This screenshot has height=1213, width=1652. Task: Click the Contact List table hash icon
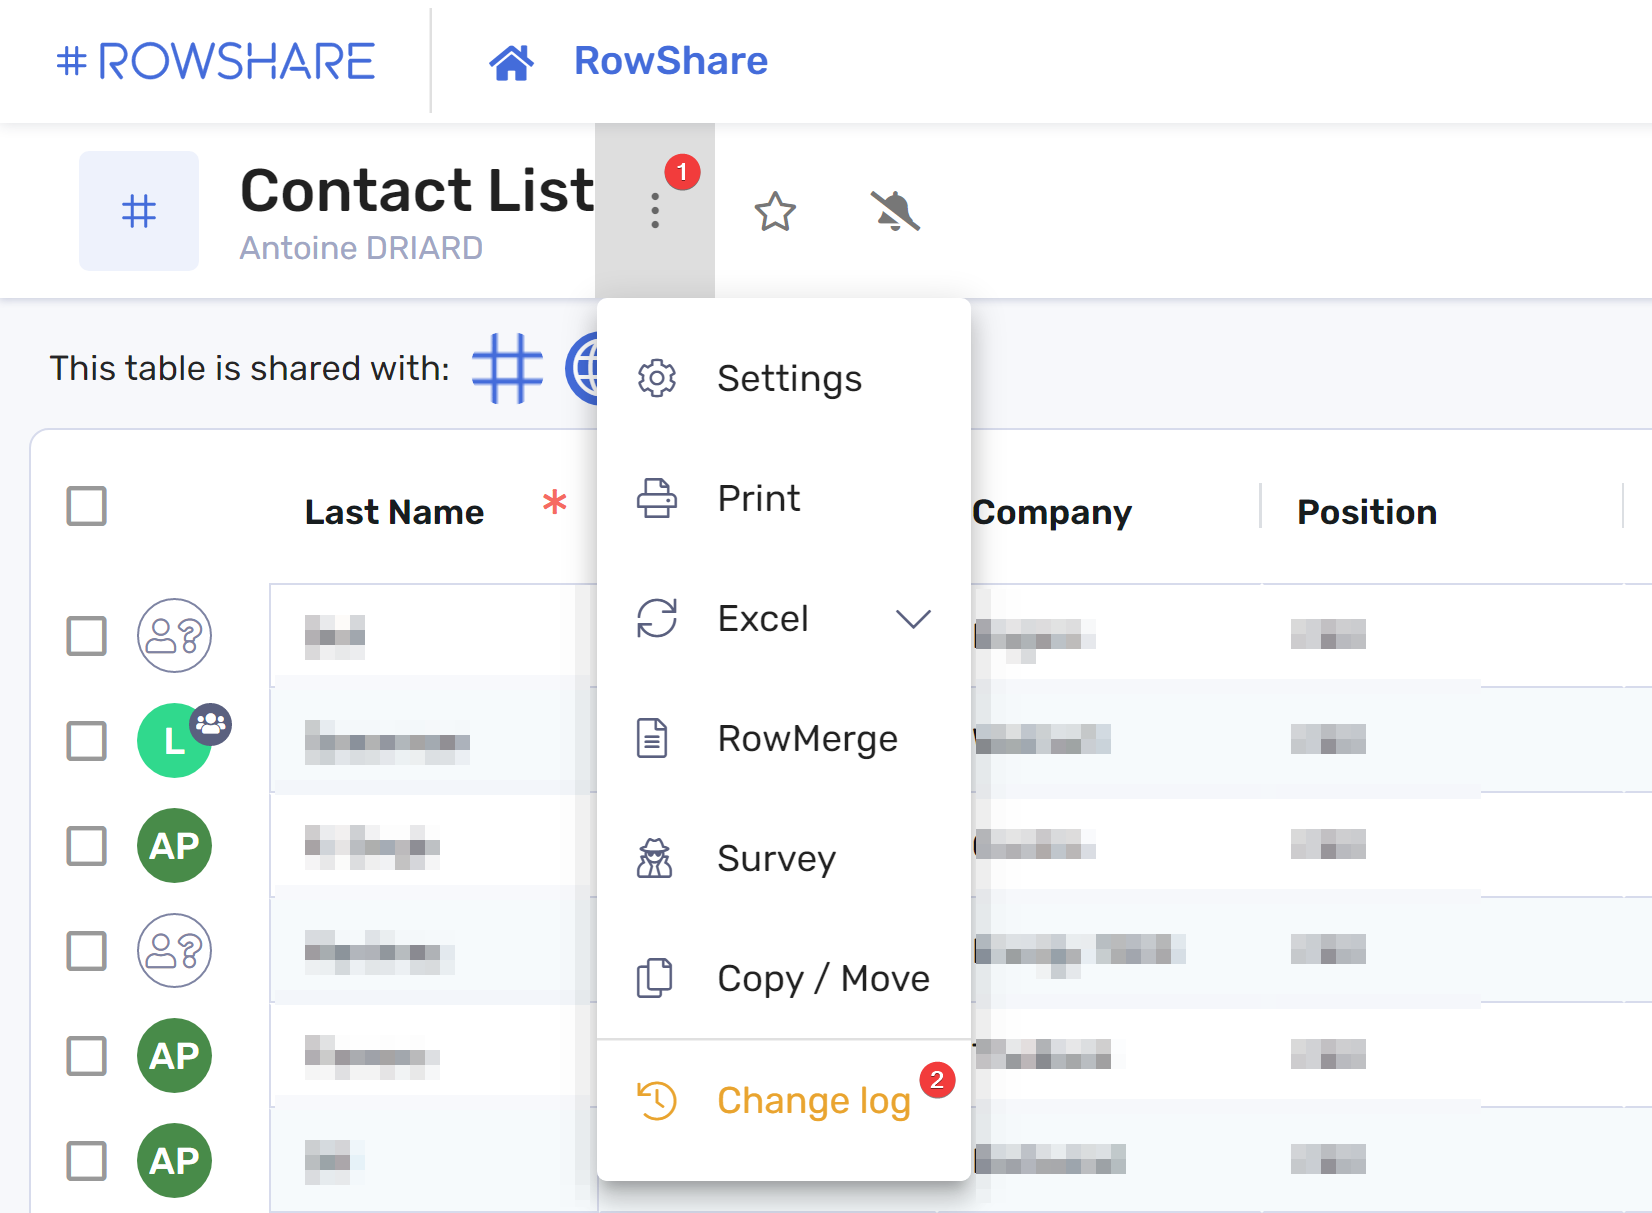pos(139,211)
